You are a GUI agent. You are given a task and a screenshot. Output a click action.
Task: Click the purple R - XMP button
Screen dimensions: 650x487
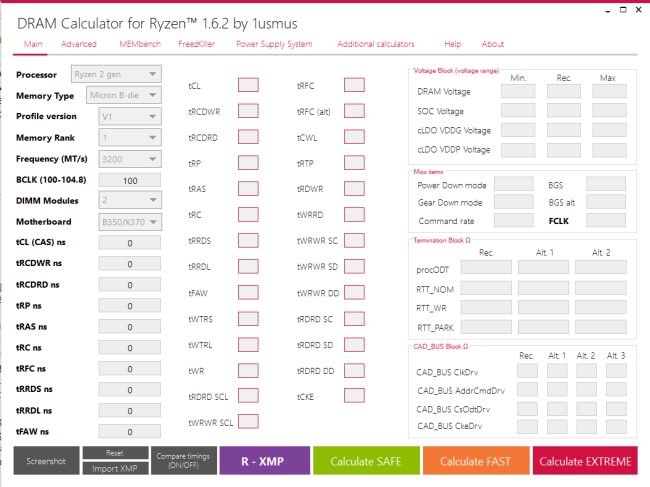tap(264, 460)
